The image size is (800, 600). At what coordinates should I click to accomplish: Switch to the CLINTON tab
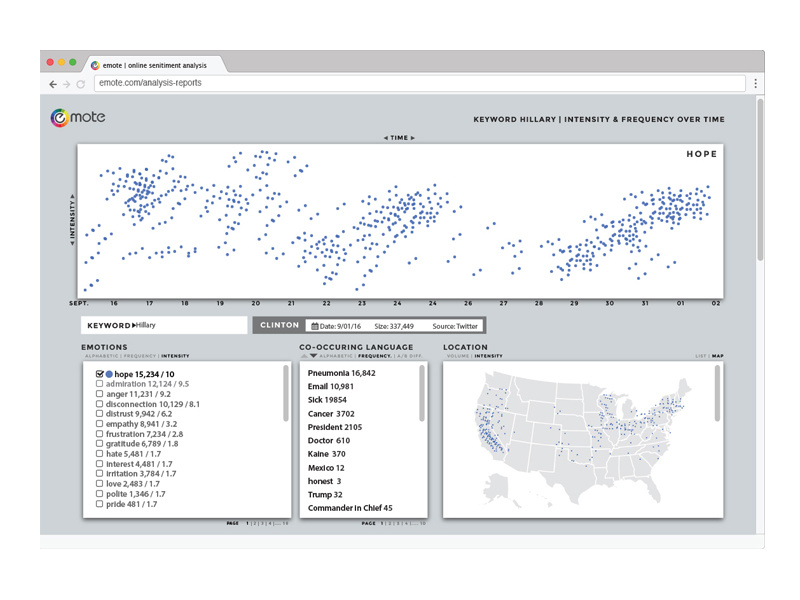(x=278, y=325)
